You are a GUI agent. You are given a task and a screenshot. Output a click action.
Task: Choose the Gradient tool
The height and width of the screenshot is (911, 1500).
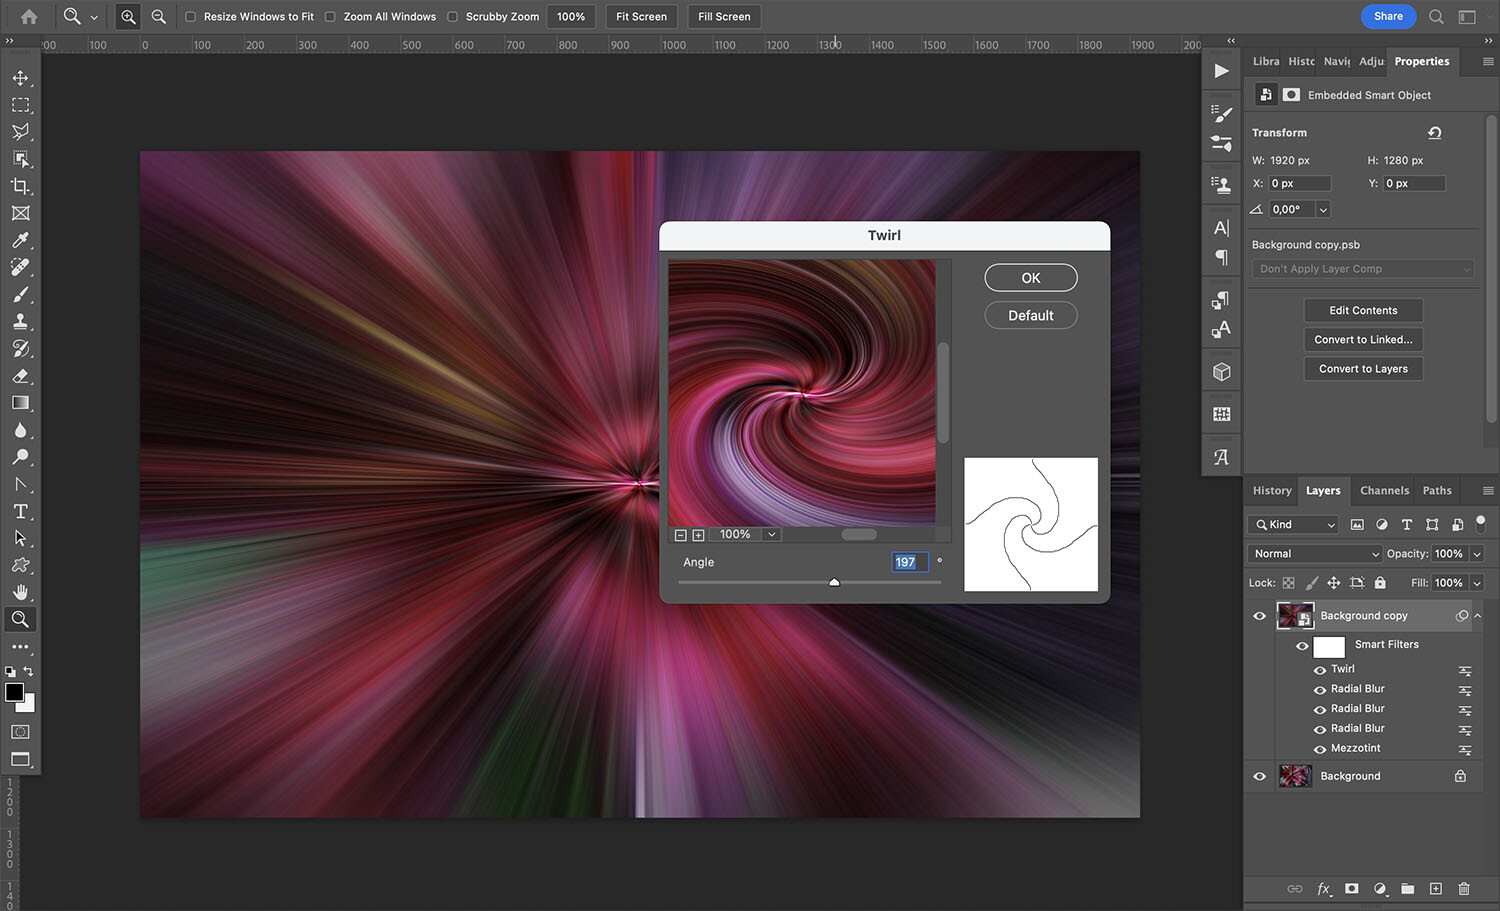(x=20, y=403)
